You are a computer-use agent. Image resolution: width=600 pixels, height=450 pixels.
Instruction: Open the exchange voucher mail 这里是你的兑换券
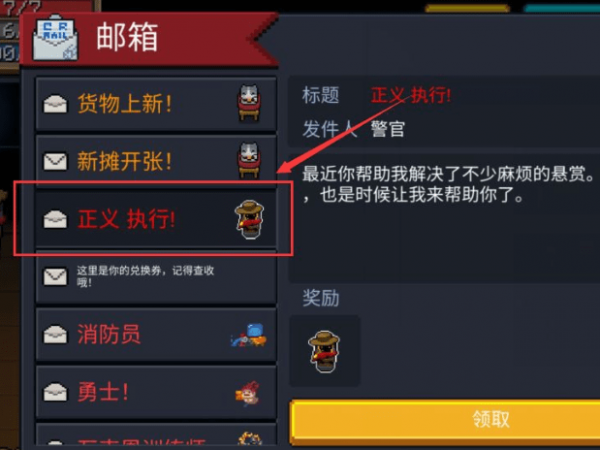(156, 277)
